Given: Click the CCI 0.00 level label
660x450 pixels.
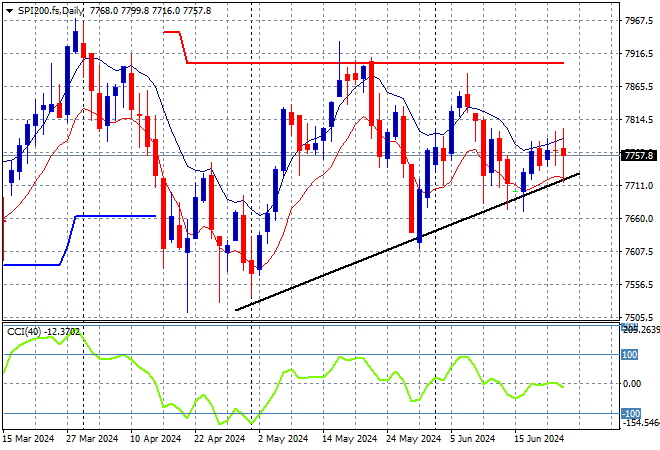Looking at the screenshot, I should (x=632, y=383).
